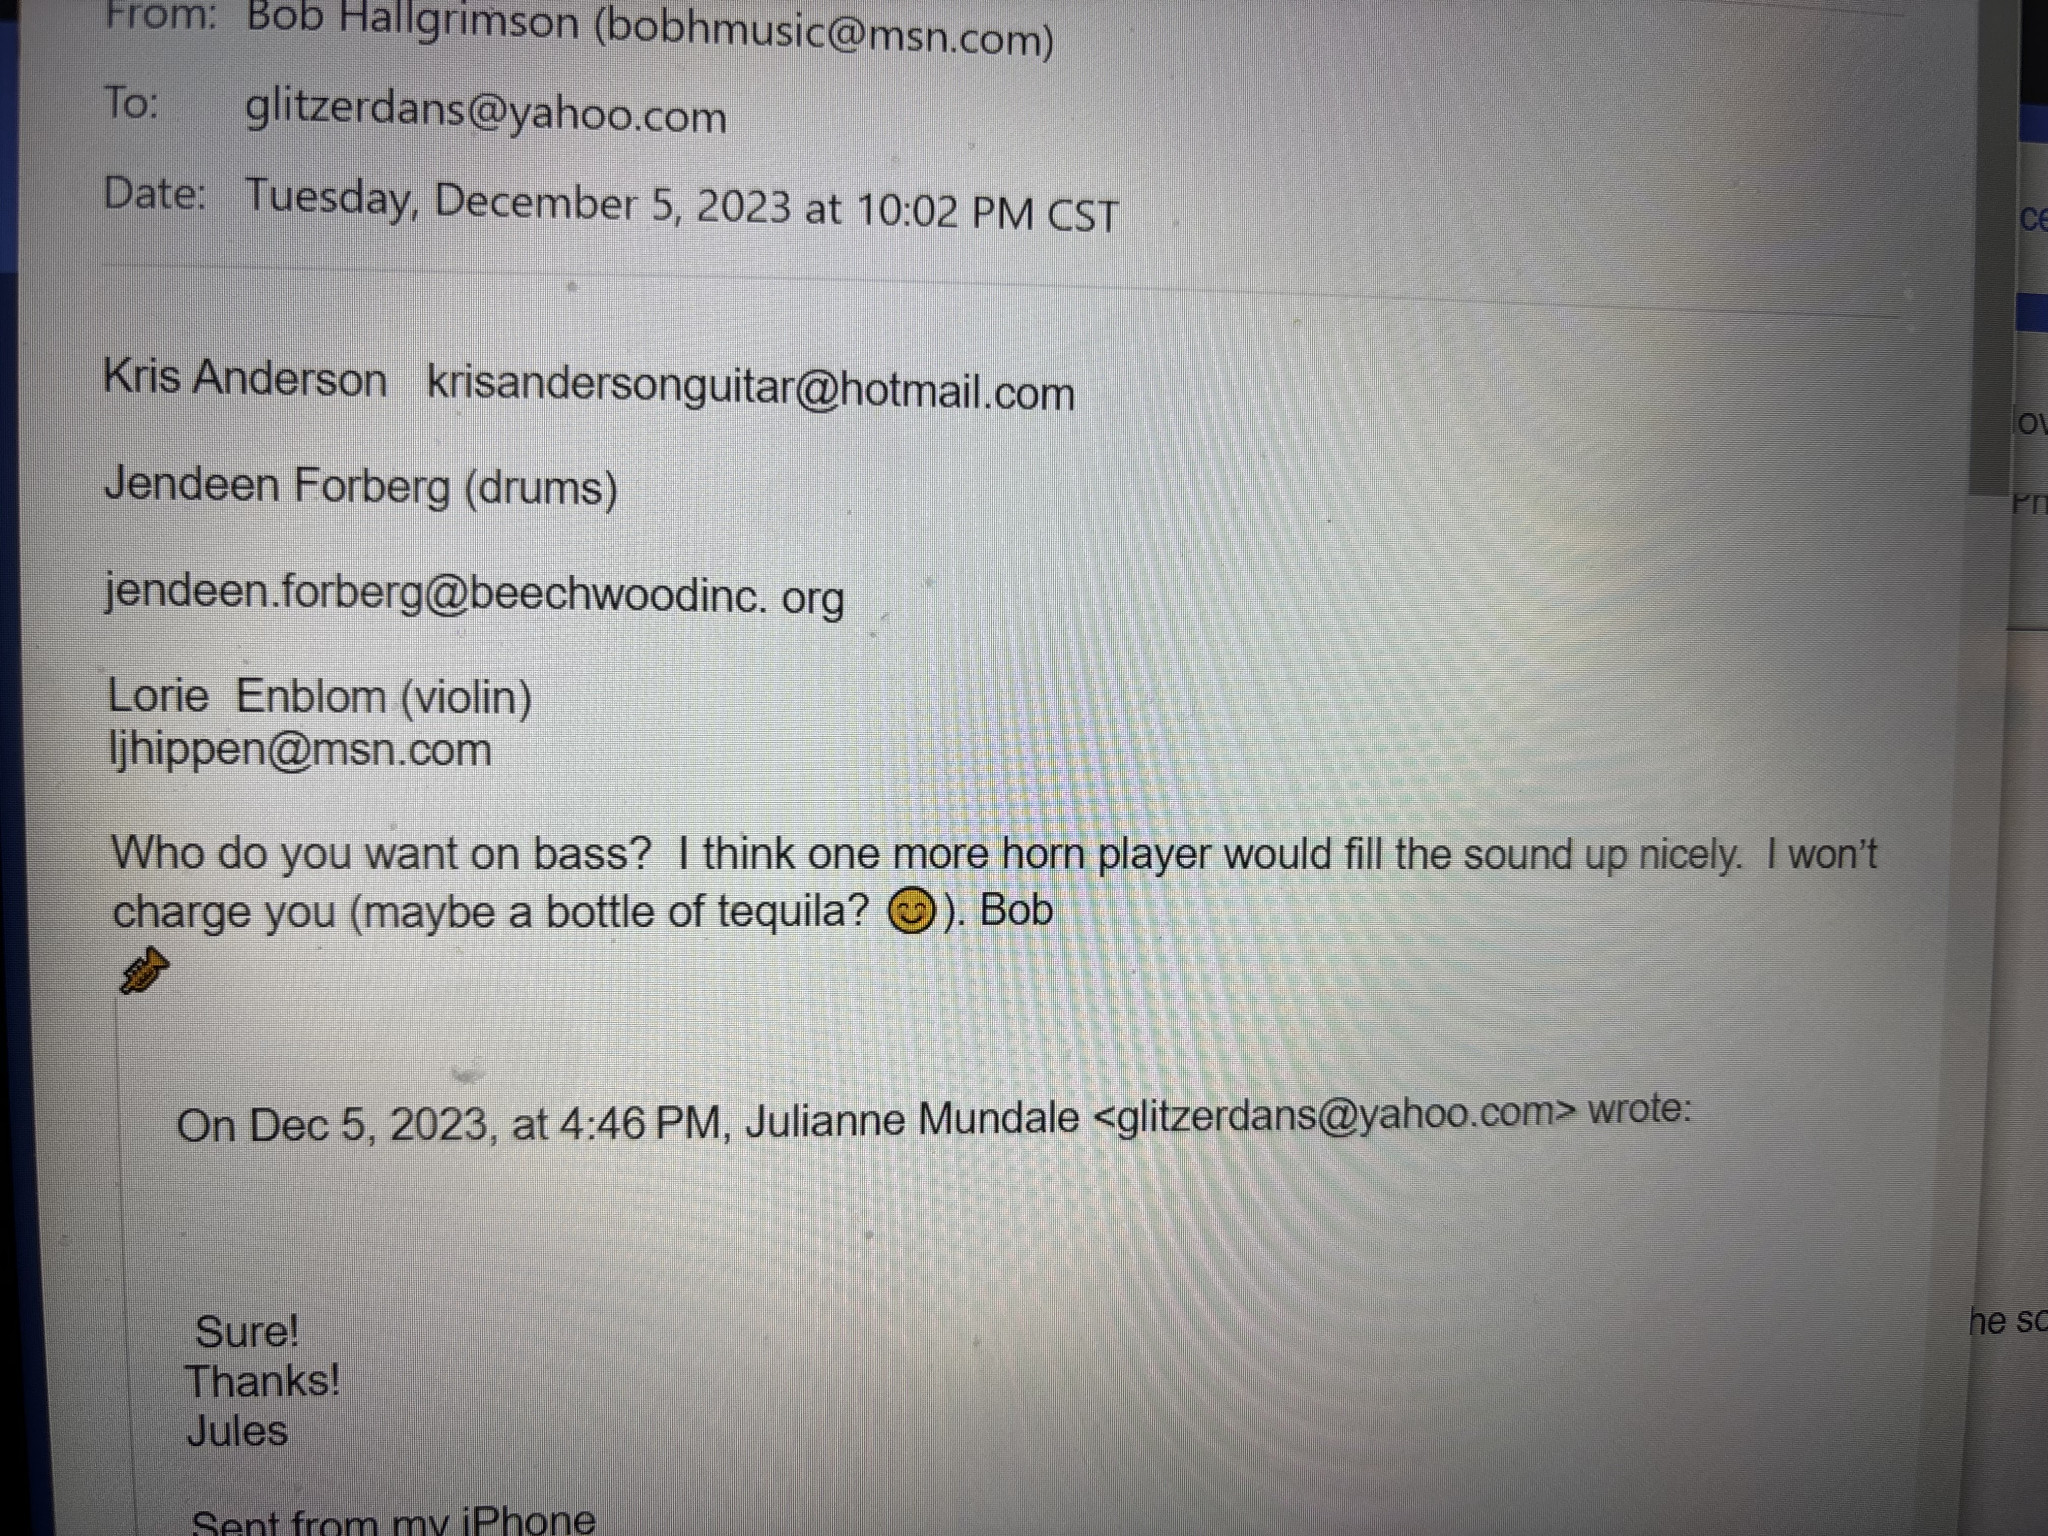Click the text Jendeen Forberg (drums)
The width and height of the screenshot is (2048, 1536).
click(x=361, y=487)
